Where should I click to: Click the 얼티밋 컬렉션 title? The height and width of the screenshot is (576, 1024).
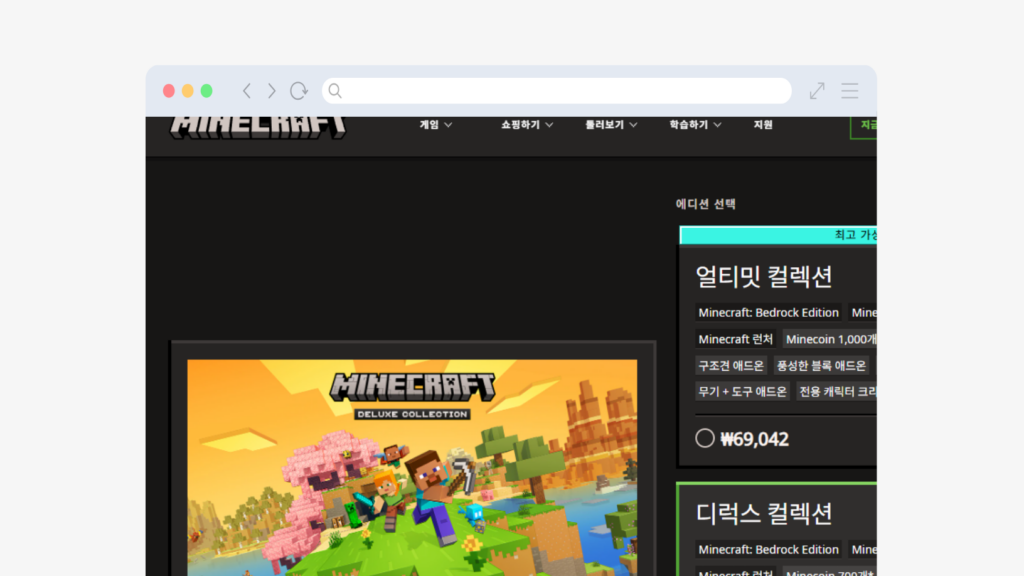coord(763,276)
